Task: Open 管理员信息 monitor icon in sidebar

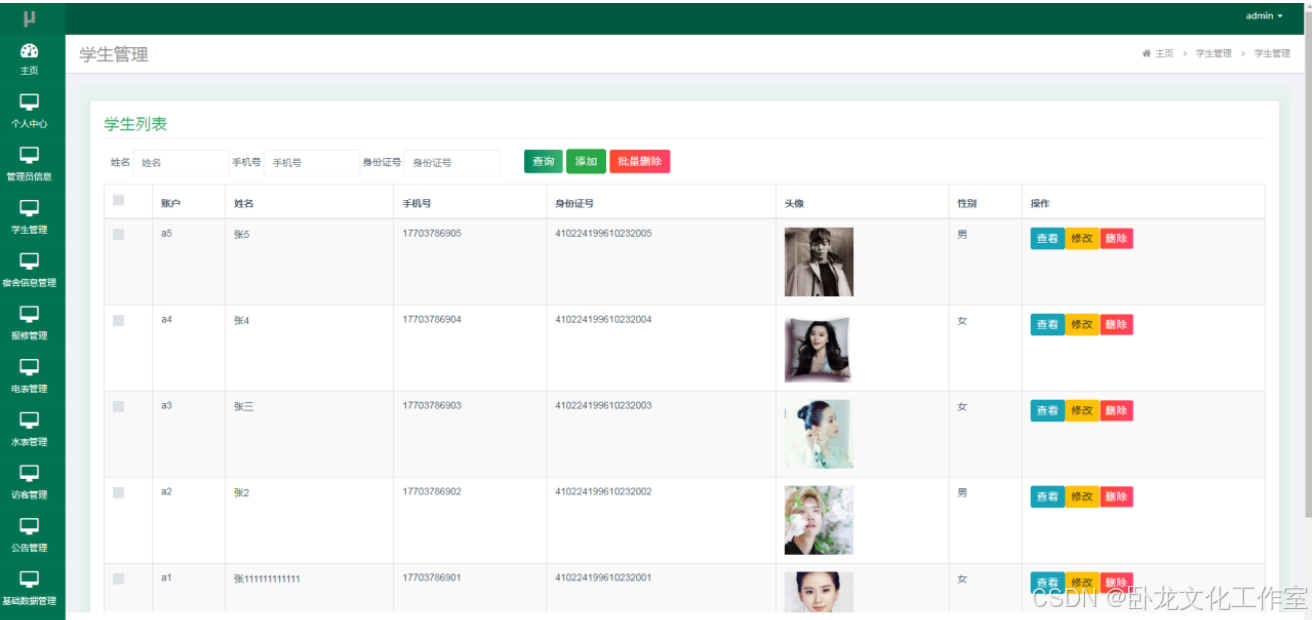Action: point(29,155)
